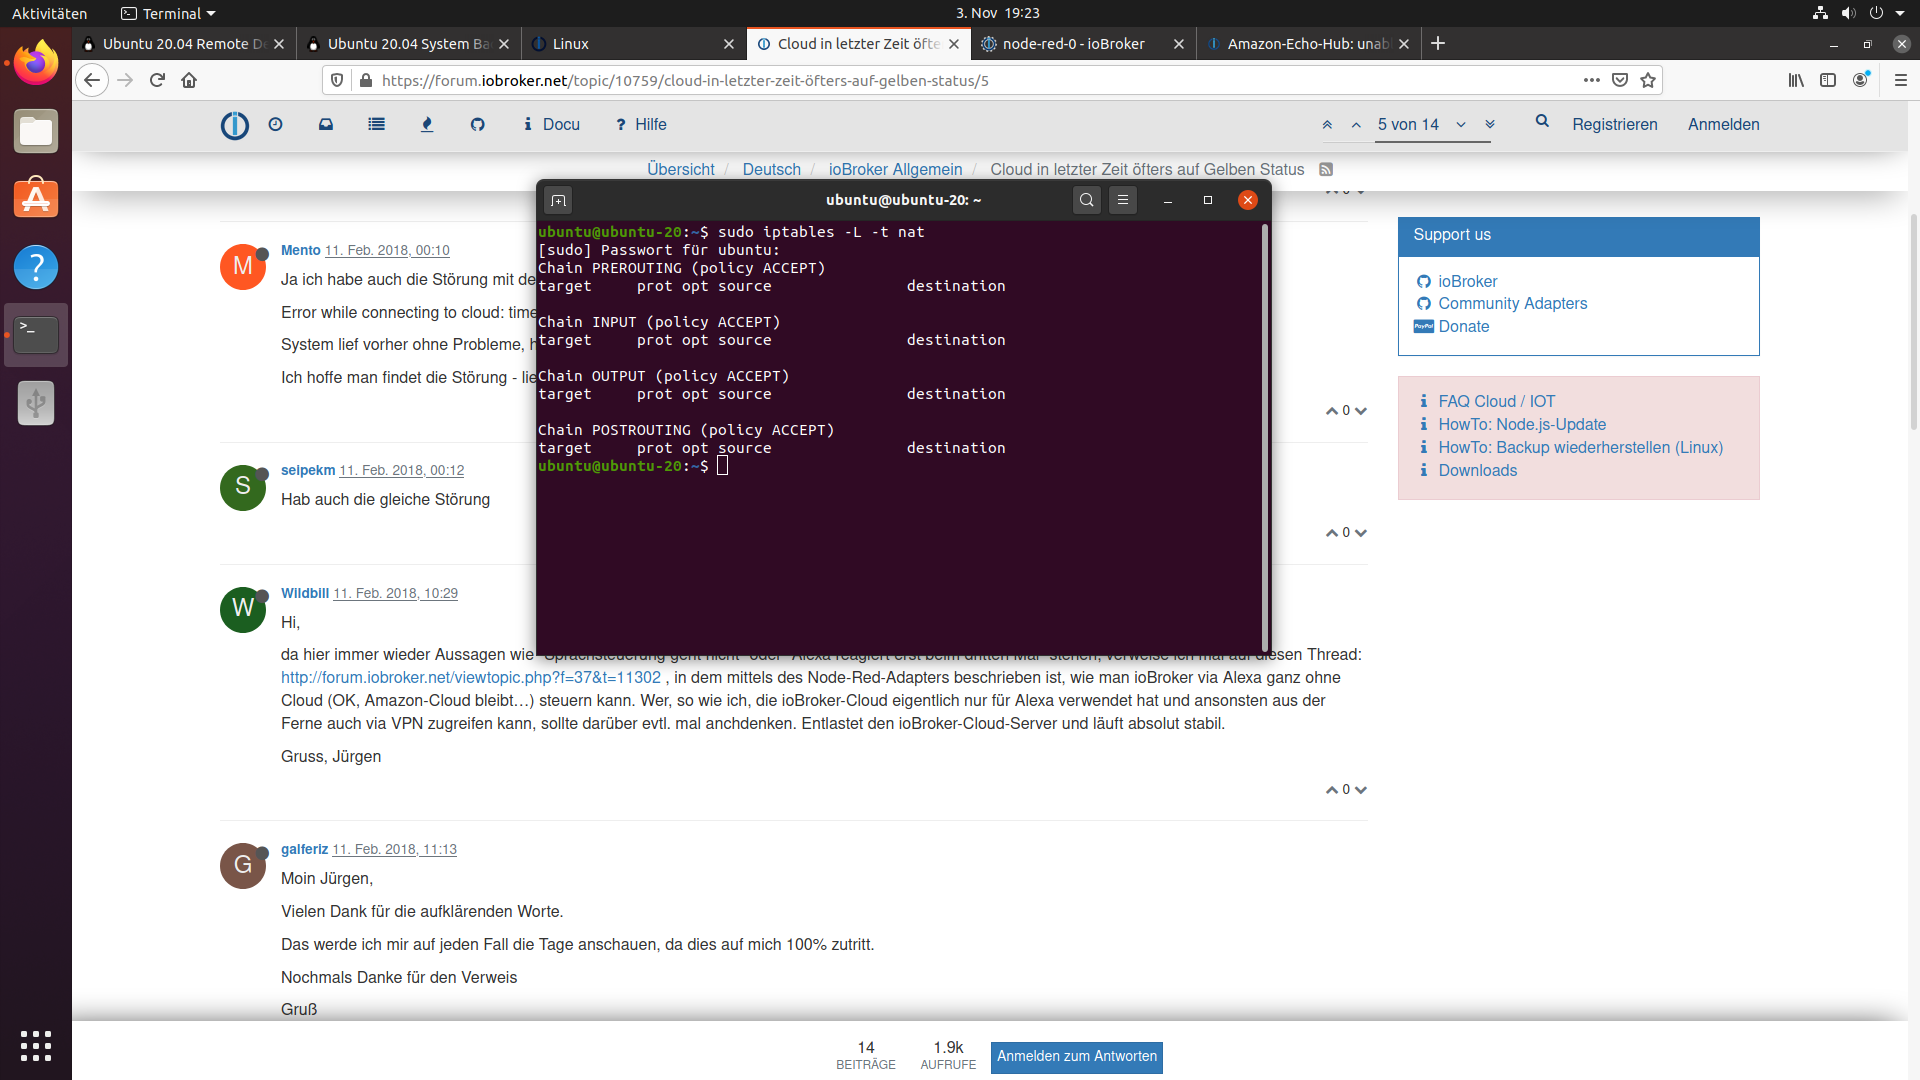This screenshot has height=1080, width=1920.
Task: Open Firefox account icon
Action: point(1861,80)
